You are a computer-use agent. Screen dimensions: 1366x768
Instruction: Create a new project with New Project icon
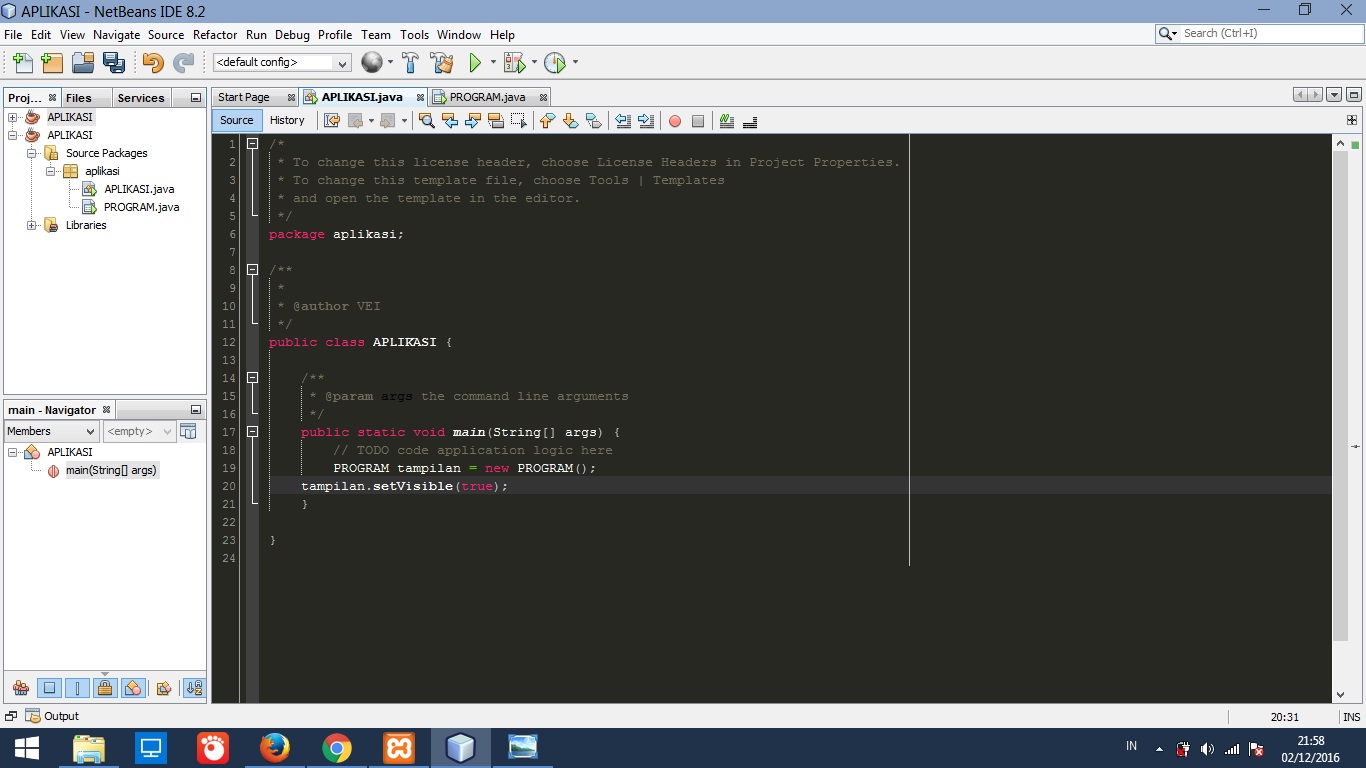[x=51, y=62]
